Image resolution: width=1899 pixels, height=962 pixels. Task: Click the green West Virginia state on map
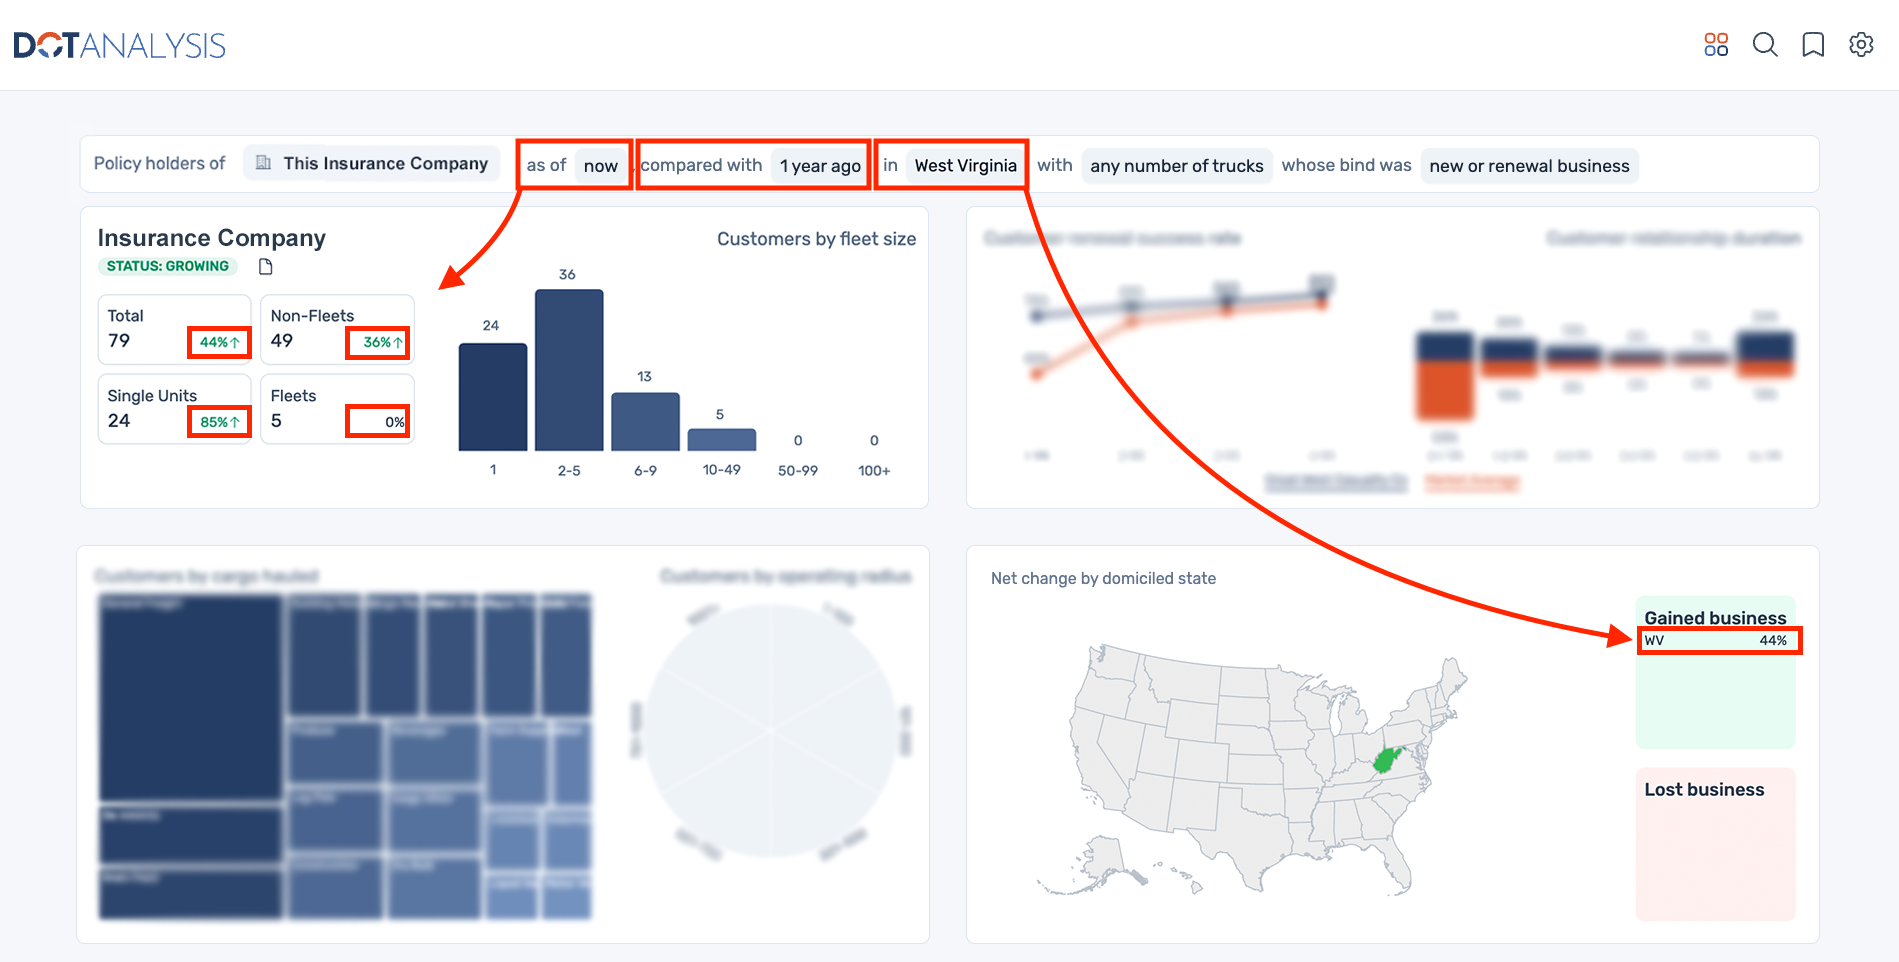pyautogui.click(x=1387, y=759)
